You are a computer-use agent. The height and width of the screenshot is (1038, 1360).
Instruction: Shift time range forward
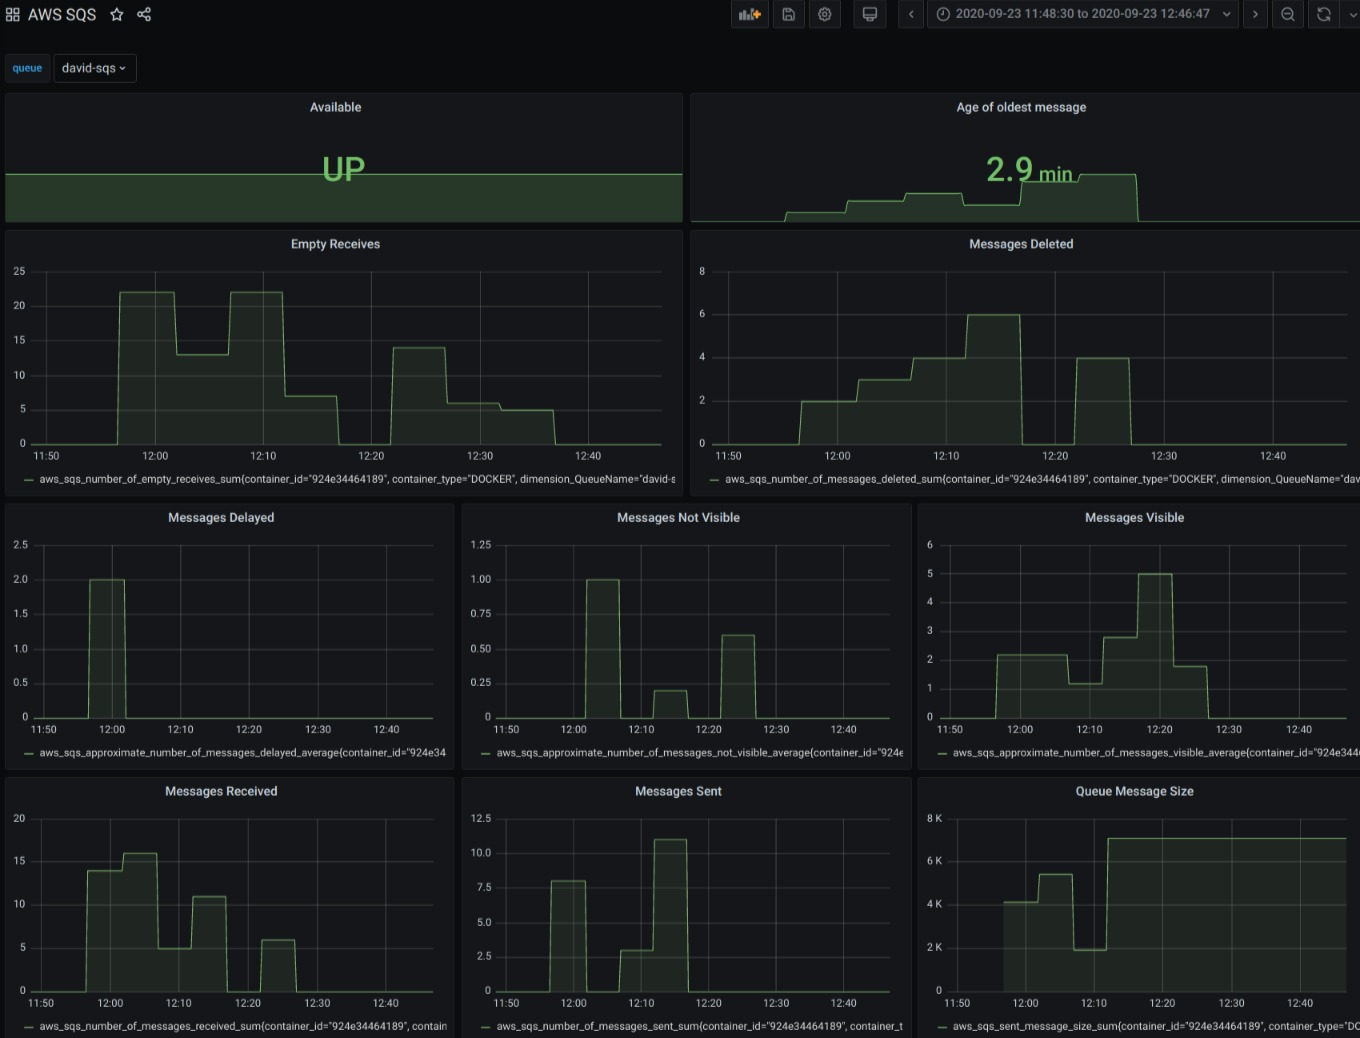point(1255,14)
